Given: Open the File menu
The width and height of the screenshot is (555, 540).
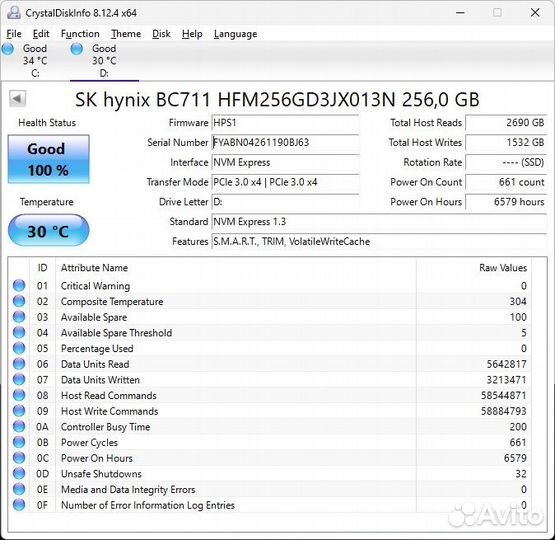Looking at the screenshot, I should click(x=14, y=34).
